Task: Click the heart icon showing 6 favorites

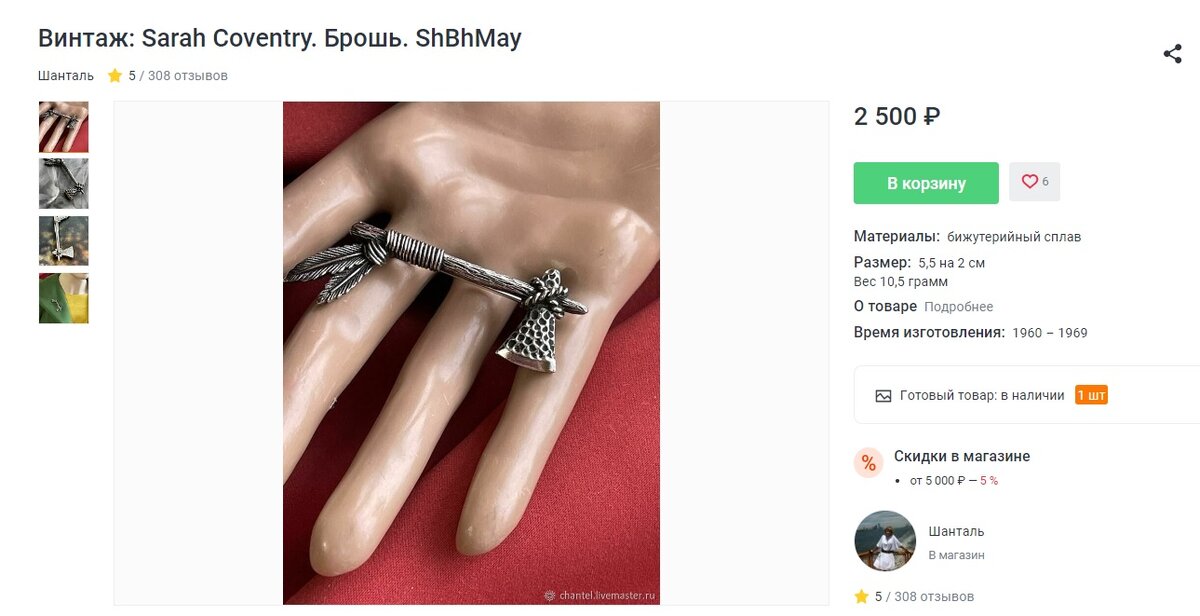Action: click(x=1034, y=181)
